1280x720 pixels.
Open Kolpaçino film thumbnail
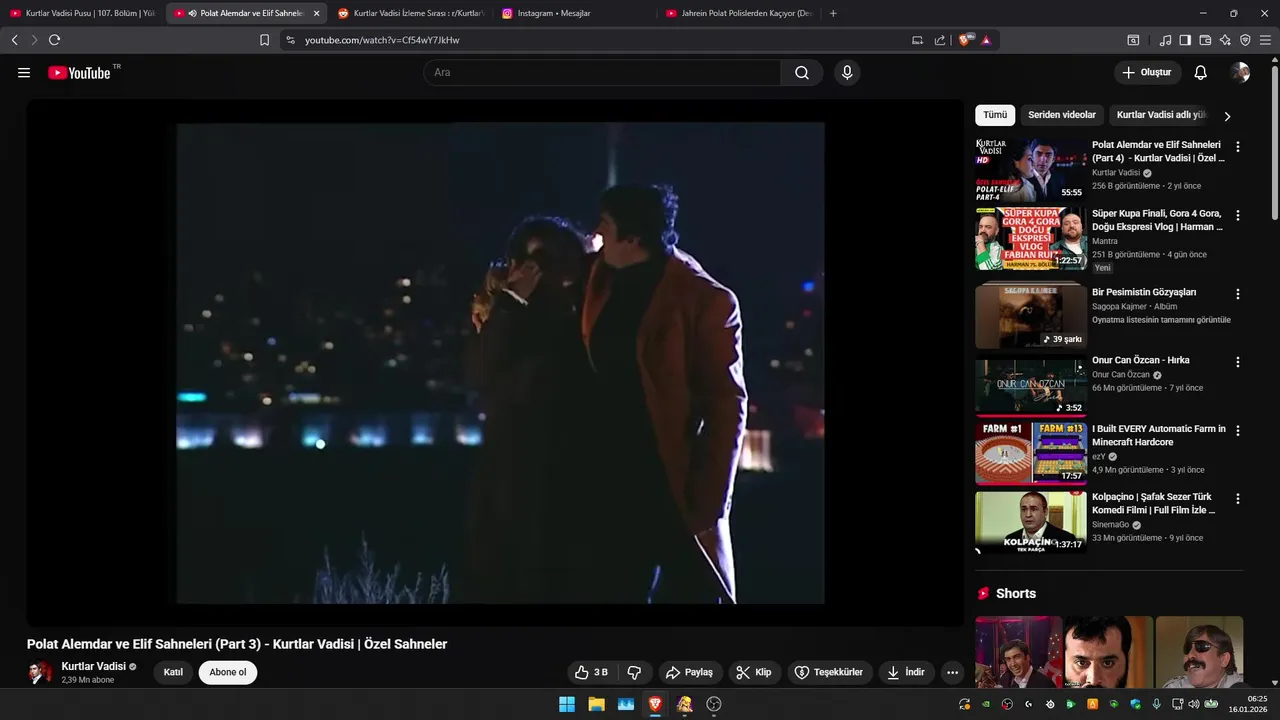point(1030,521)
